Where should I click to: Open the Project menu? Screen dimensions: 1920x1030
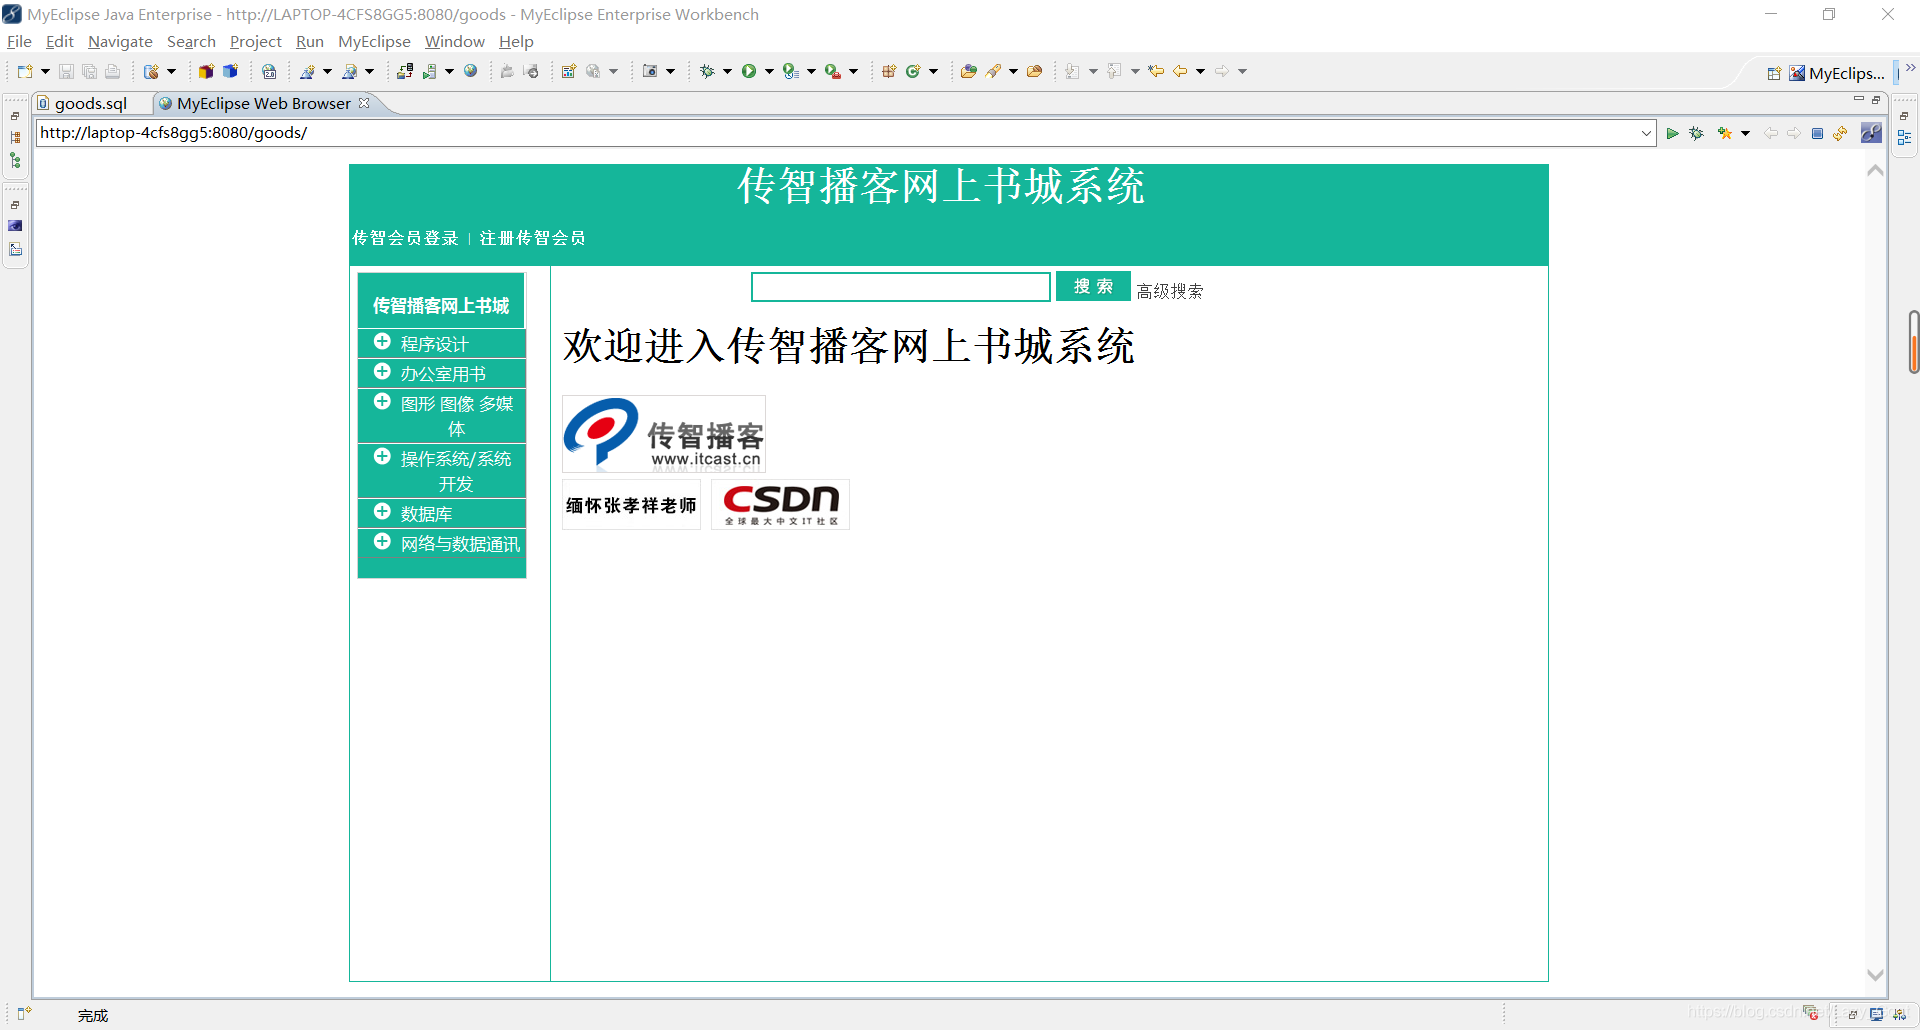256,42
